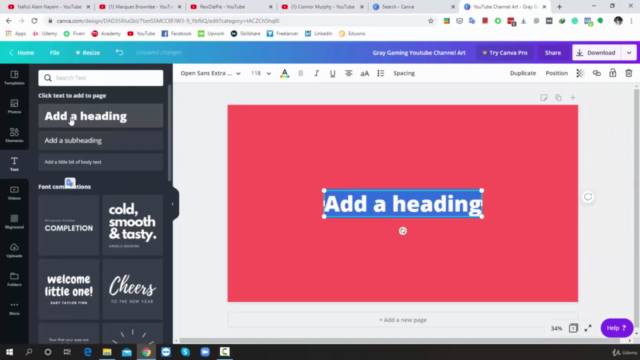Toggle underline formatting

333,73
